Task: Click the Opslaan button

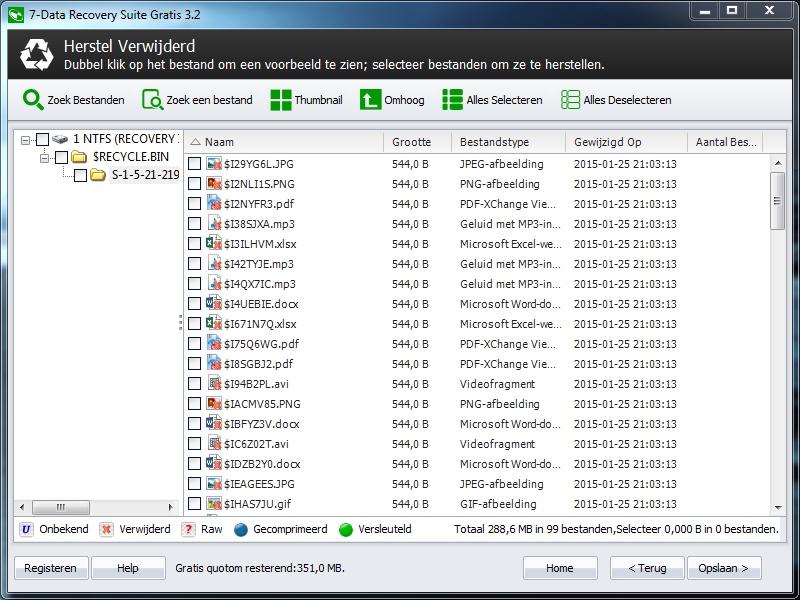Action: (724, 568)
